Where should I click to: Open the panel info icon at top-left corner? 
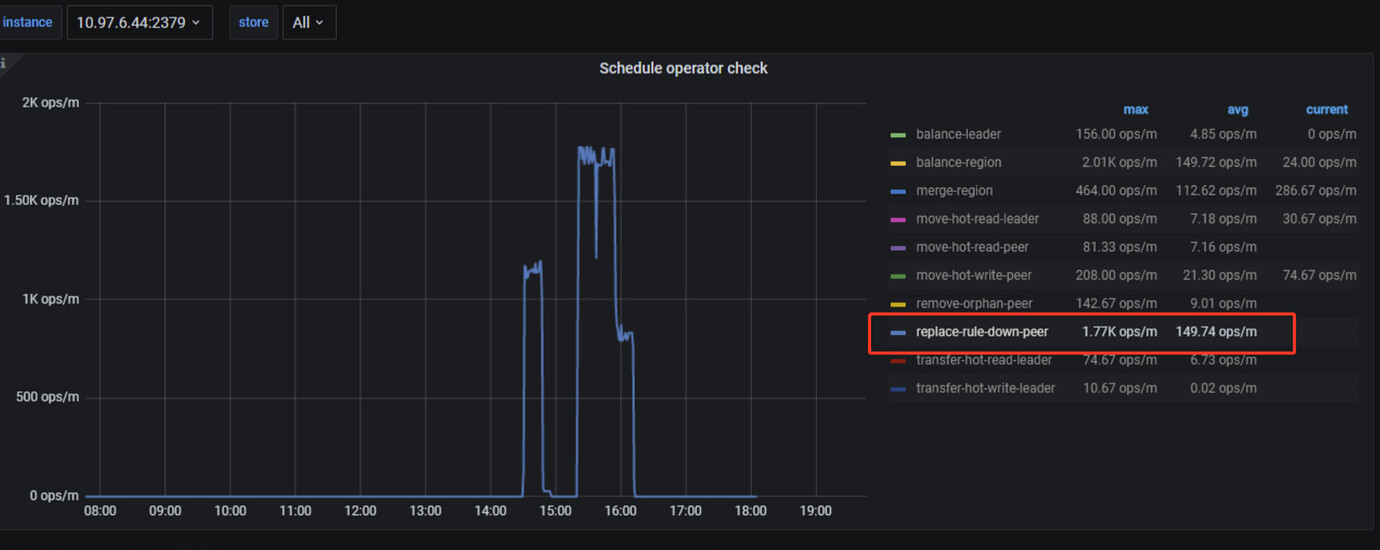[4, 63]
